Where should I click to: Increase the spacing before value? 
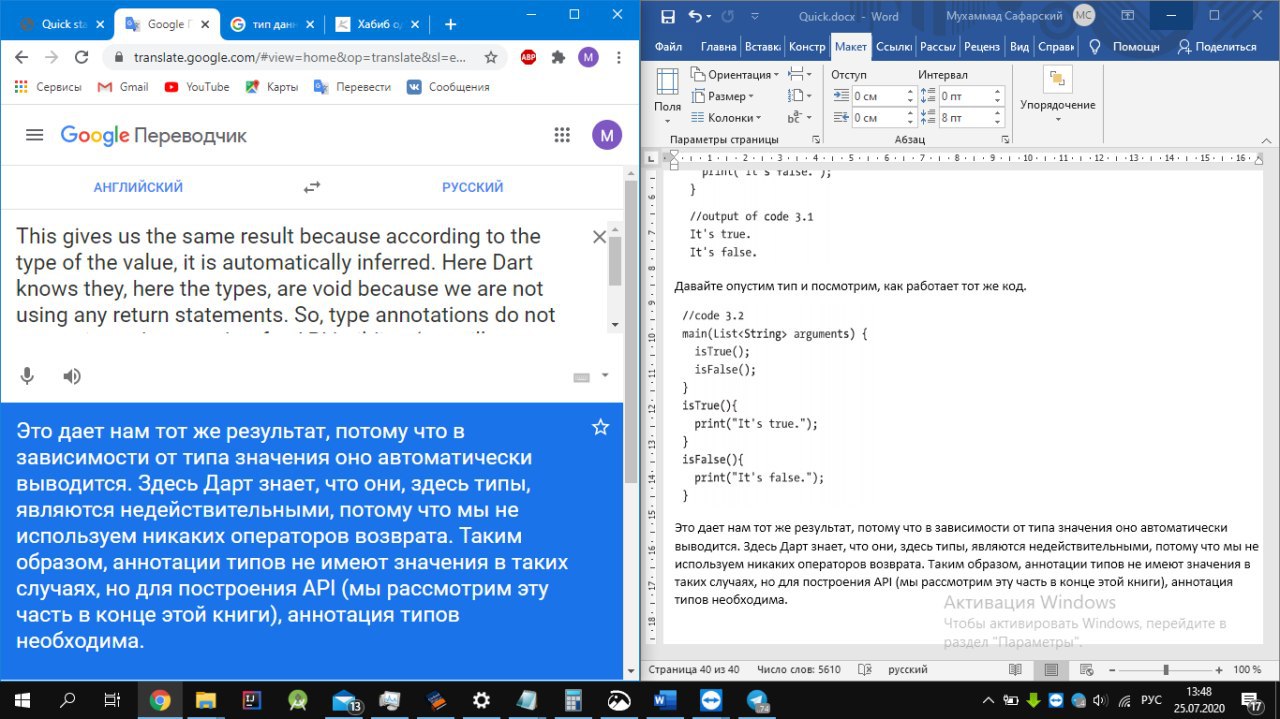pos(997,91)
